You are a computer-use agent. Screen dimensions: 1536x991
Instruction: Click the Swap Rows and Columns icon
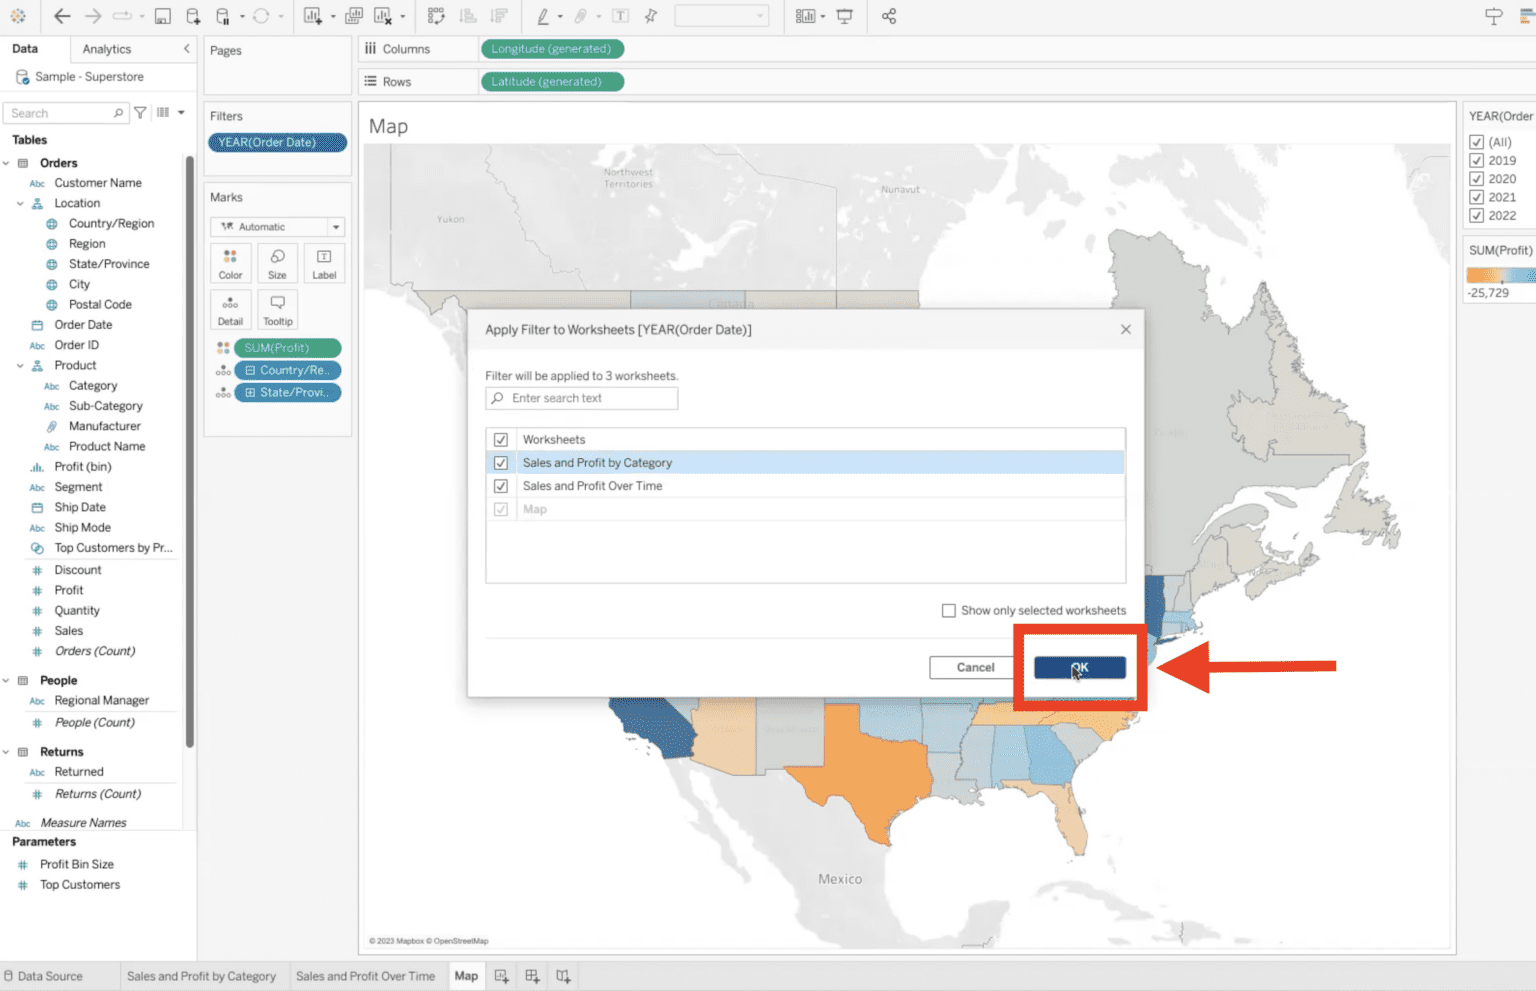point(436,16)
